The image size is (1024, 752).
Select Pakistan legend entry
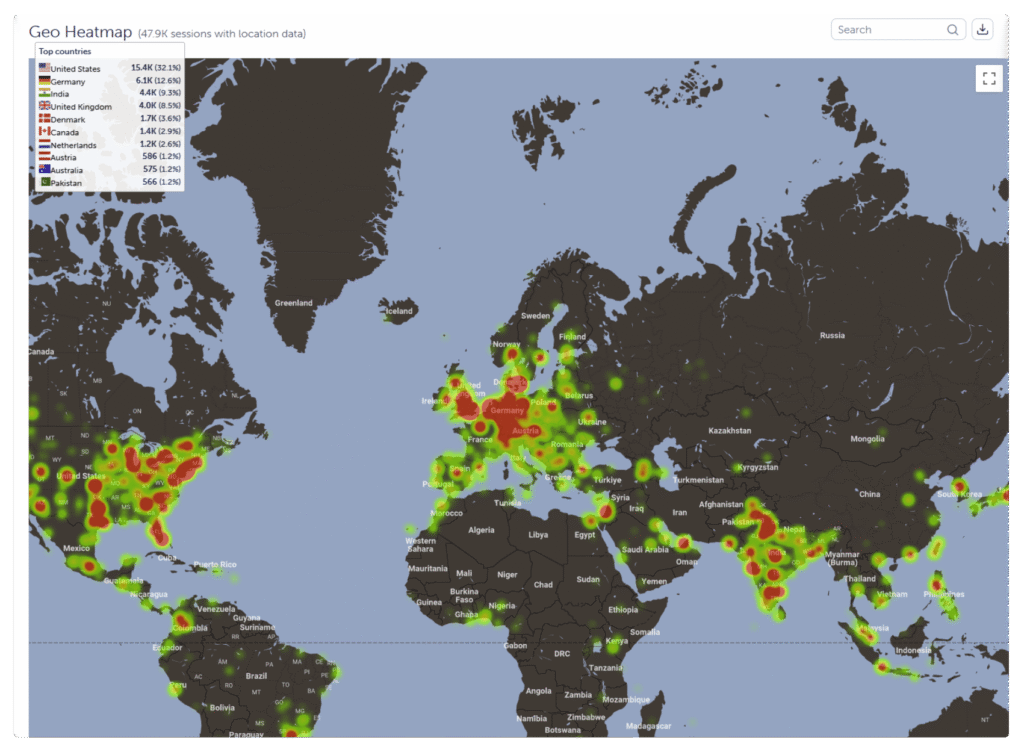[110, 183]
